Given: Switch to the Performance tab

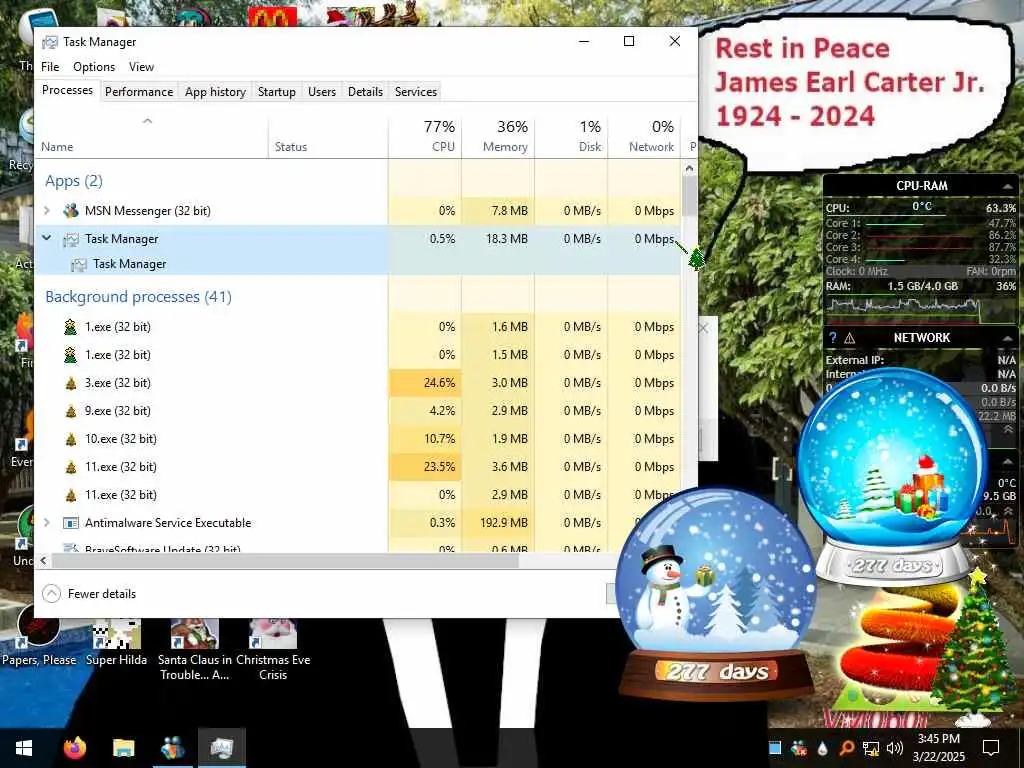Looking at the screenshot, I should (139, 92).
